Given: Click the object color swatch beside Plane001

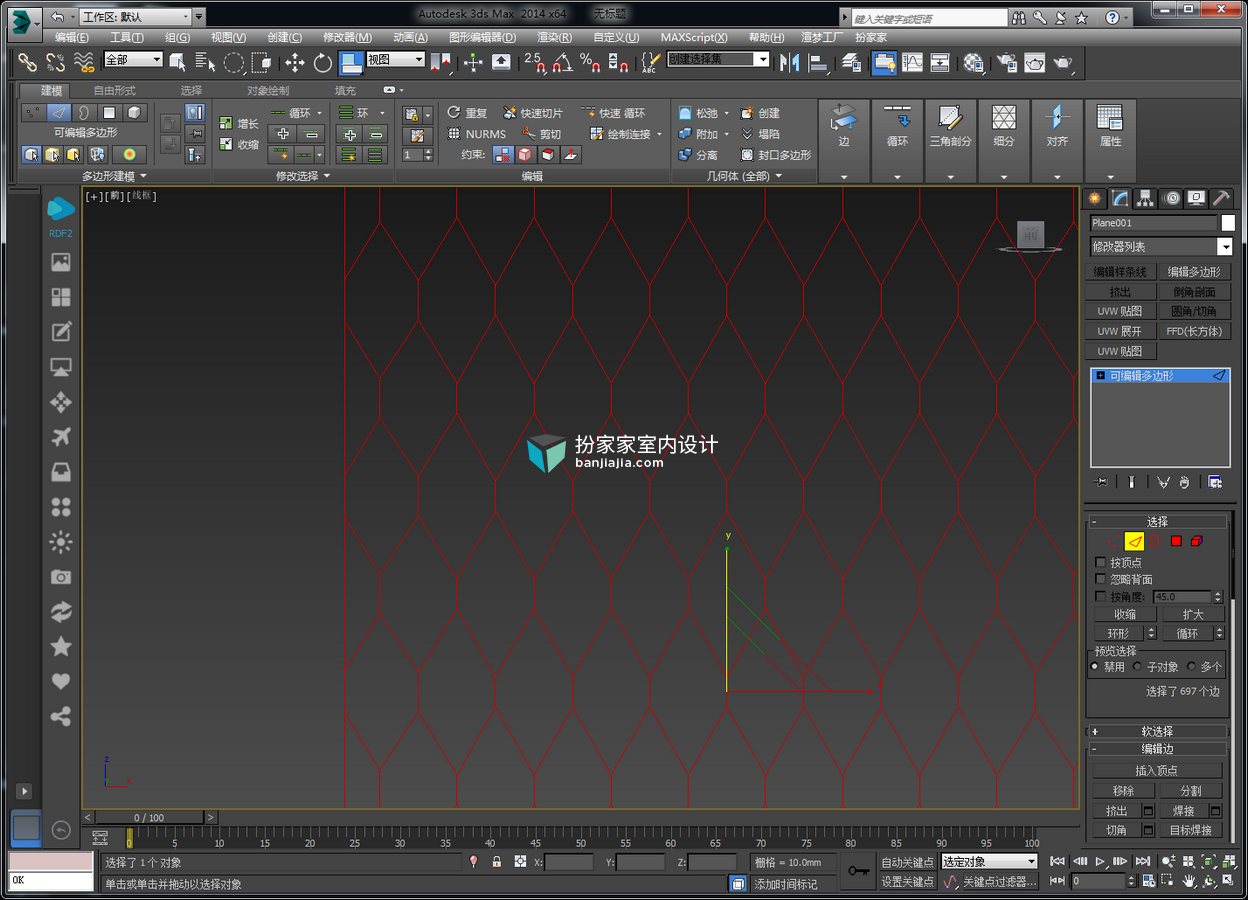Looking at the screenshot, I should [x=1228, y=223].
